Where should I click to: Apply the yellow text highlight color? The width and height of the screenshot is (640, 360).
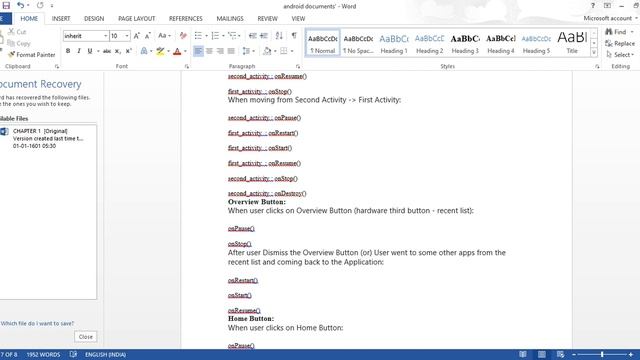click(160, 51)
